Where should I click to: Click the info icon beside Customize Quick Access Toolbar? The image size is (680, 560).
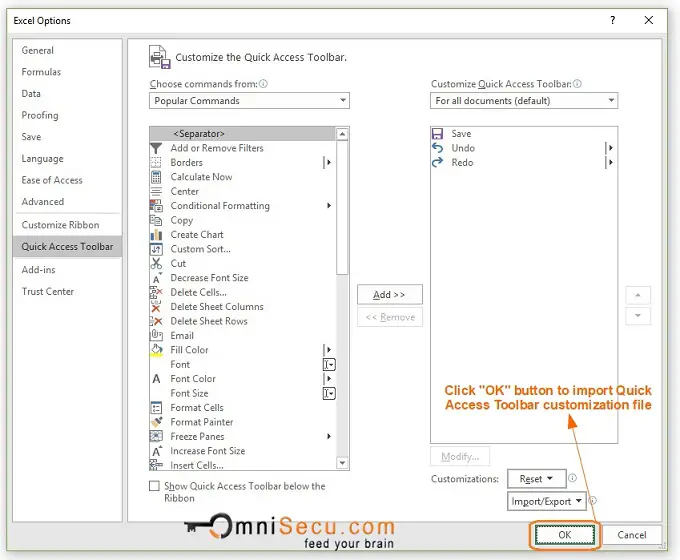pyautogui.click(x=577, y=84)
